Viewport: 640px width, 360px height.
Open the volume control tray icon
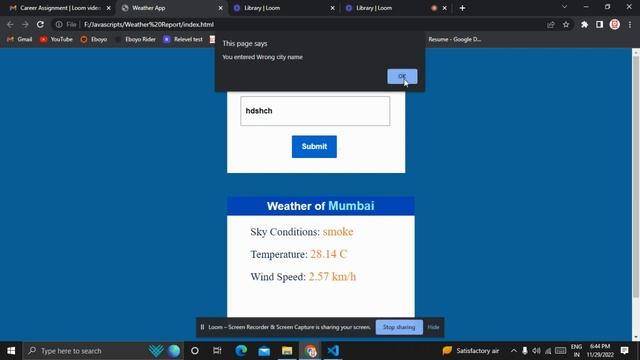pyautogui.click(x=536, y=351)
